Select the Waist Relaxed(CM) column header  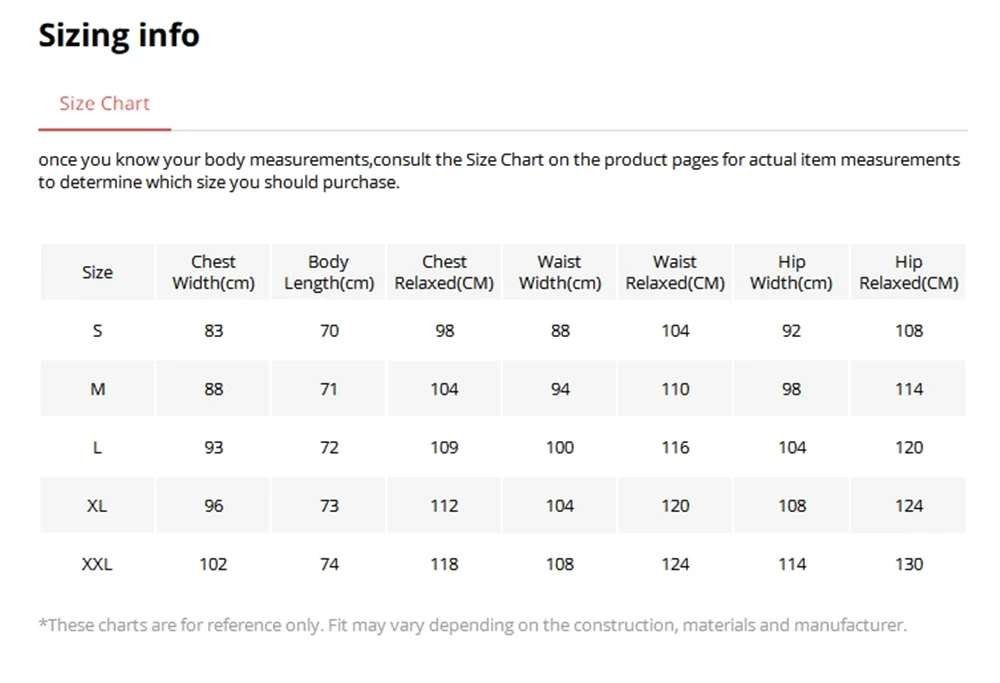pyautogui.click(x=675, y=272)
